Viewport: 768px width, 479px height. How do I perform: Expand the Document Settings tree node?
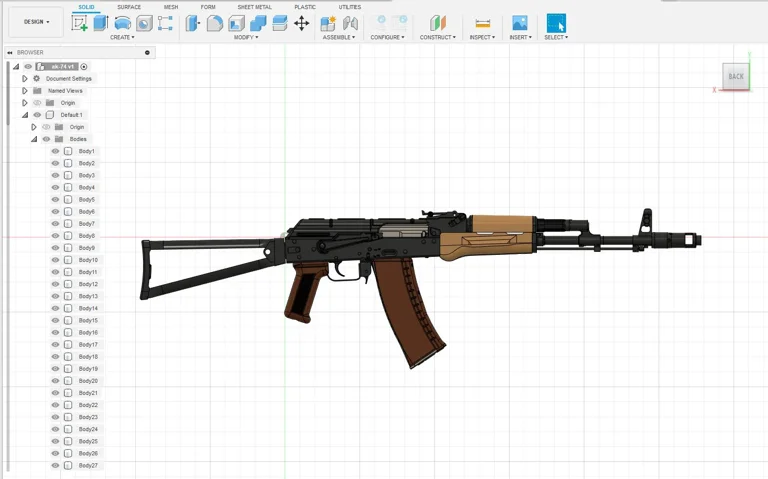point(25,78)
